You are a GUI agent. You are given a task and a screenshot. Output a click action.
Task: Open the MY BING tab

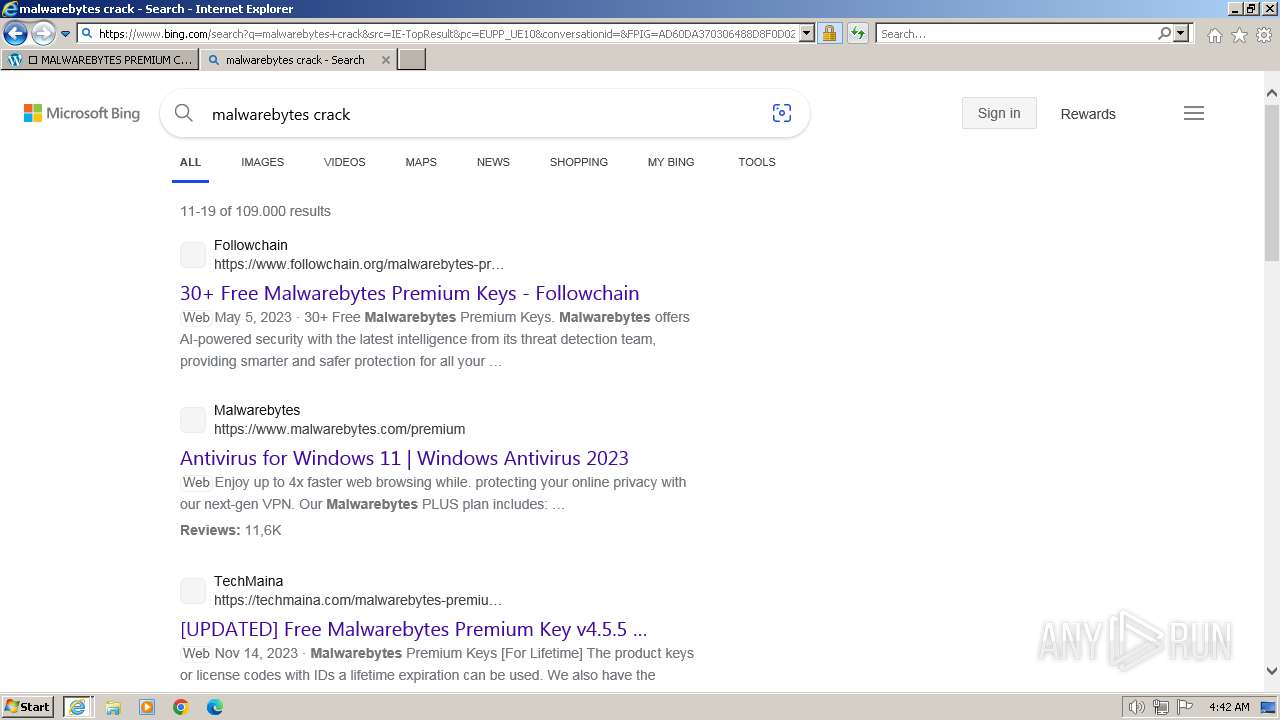point(671,162)
